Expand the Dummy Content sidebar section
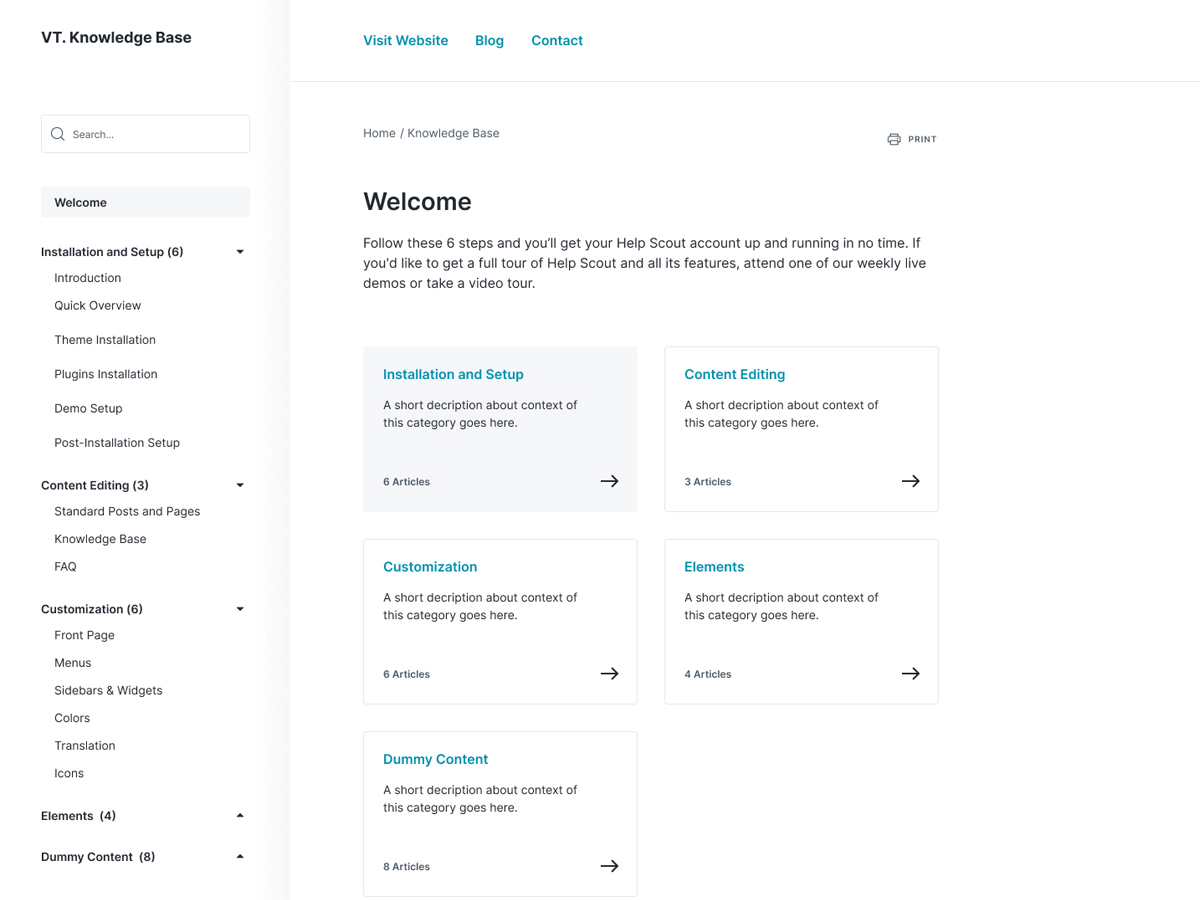The width and height of the screenshot is (1200, 900). click(239, 856)
